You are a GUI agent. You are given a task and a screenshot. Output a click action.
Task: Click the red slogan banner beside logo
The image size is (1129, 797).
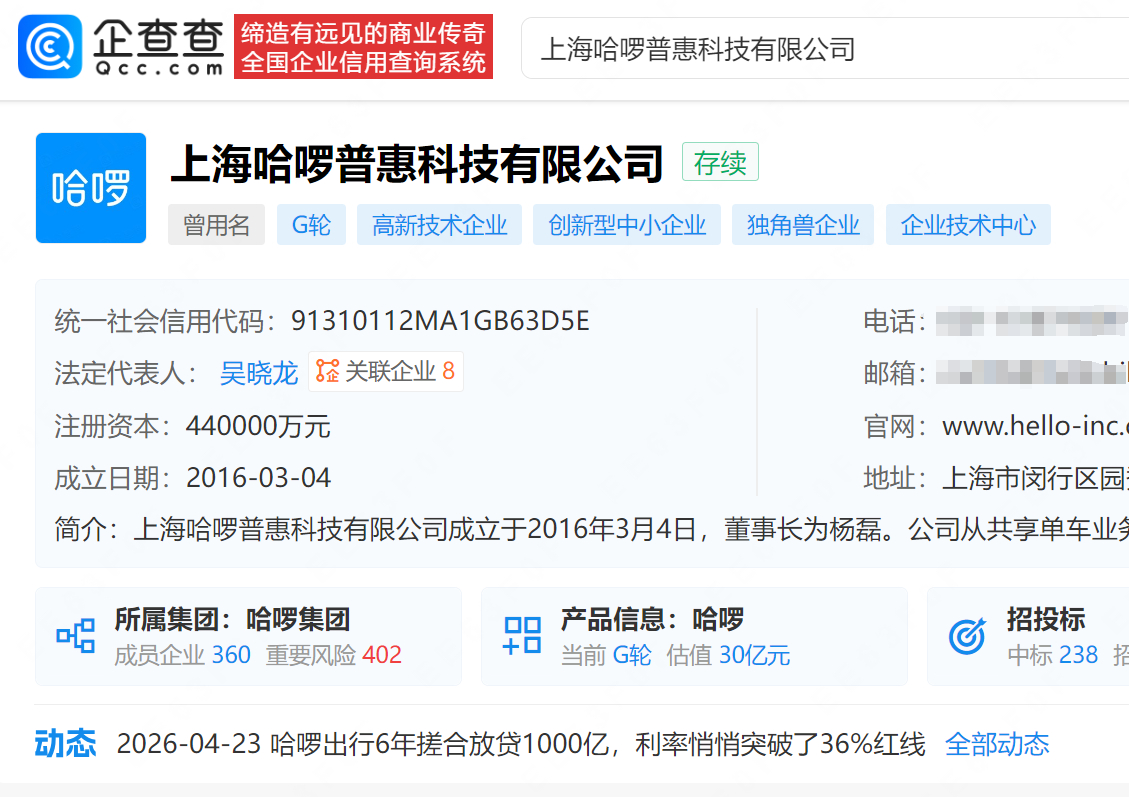[x=363, y=47]
